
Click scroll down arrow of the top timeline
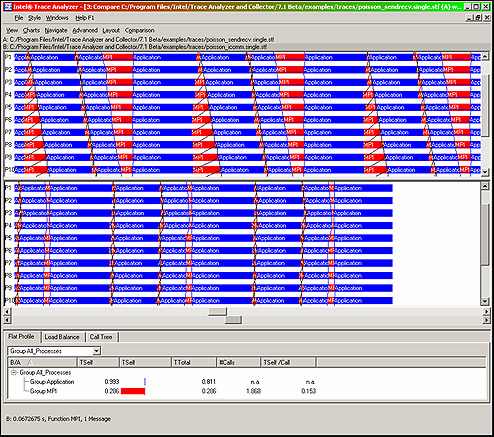tap(485, 172)
